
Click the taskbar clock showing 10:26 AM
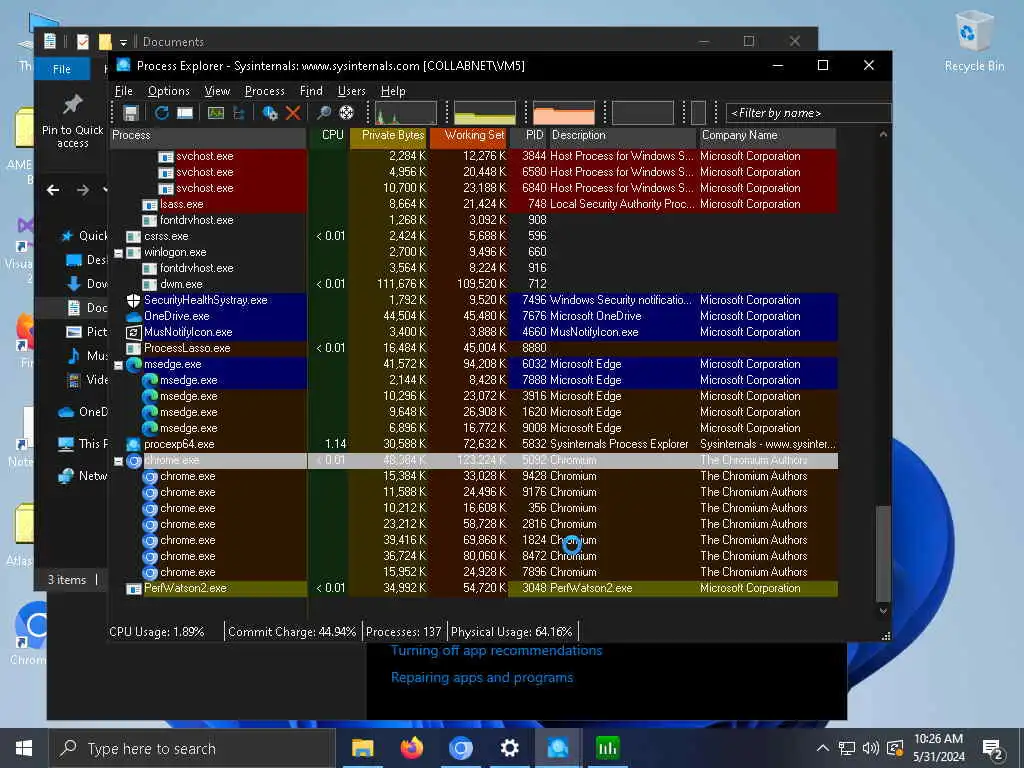point(938,748)
